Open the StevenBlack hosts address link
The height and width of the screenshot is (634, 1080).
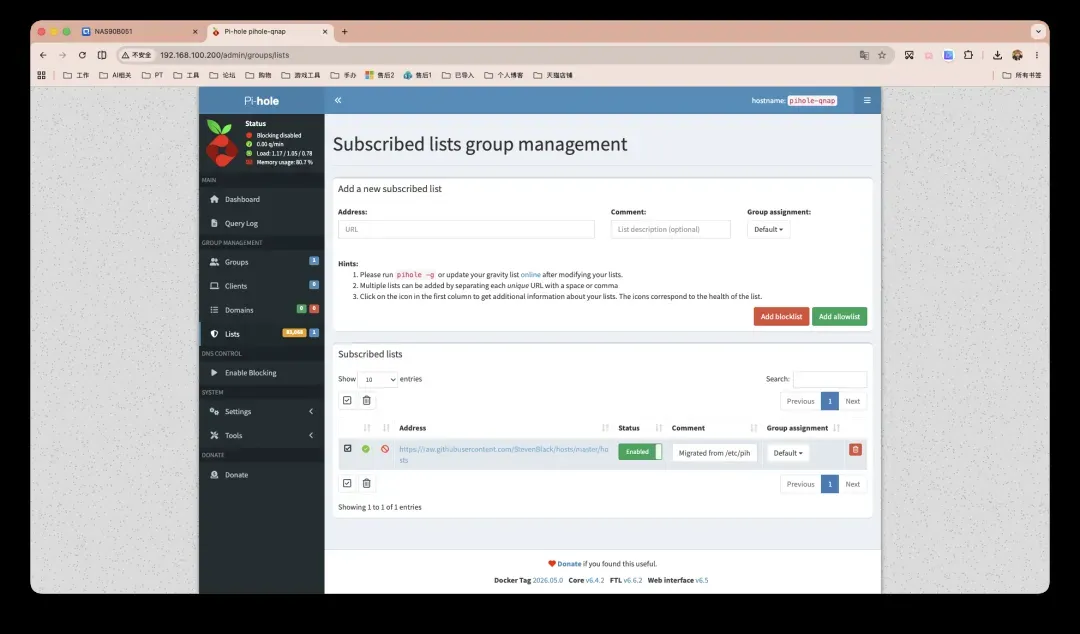503,454
